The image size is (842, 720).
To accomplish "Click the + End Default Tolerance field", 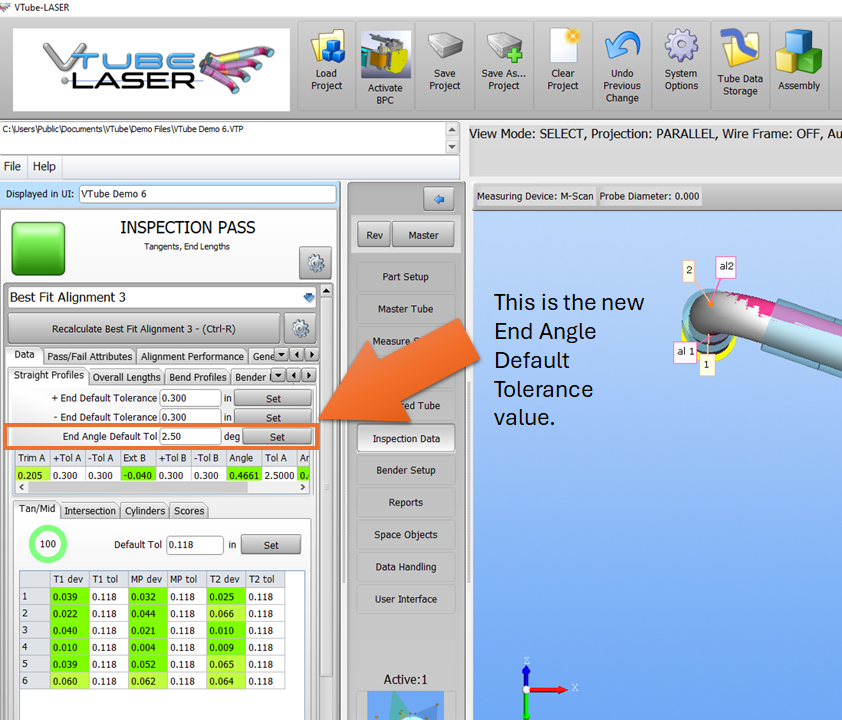I will click(x=190, y=398).
